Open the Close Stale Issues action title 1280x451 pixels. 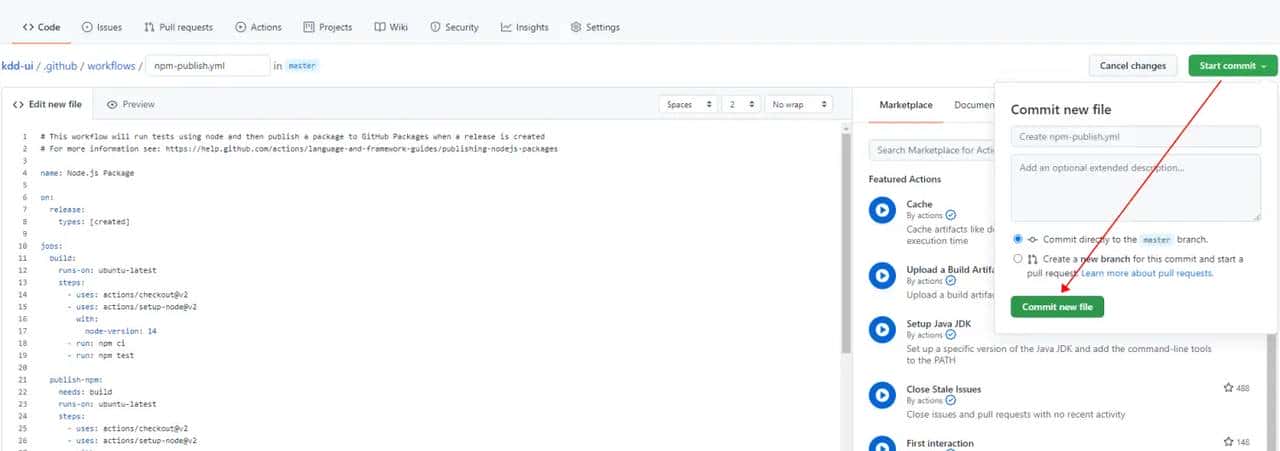pos(943,389)
